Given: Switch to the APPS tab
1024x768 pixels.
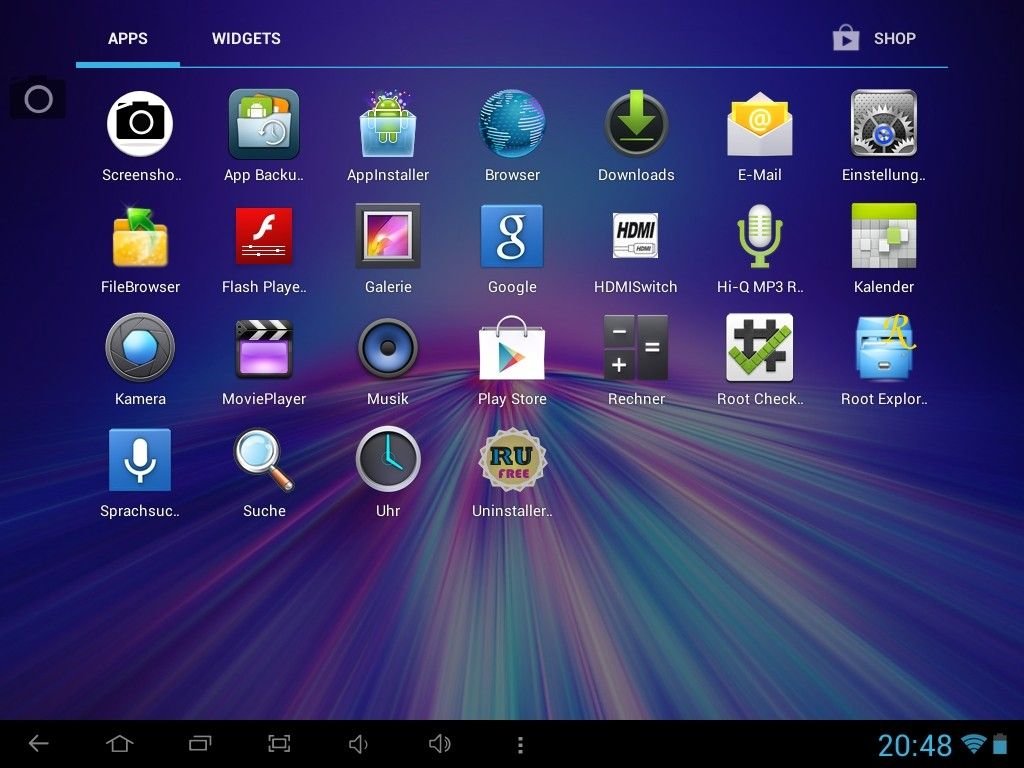Looking at the screenshot, I should [x=128, y=39].
